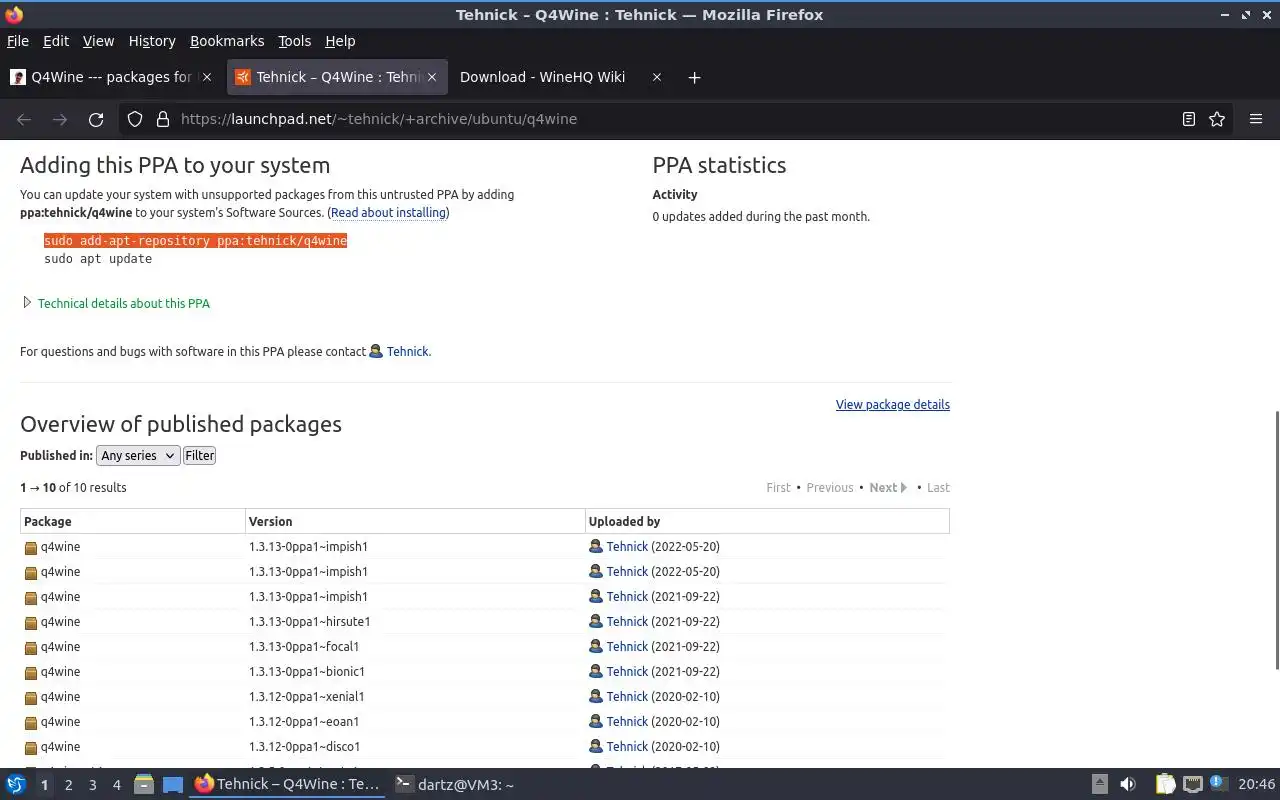1280x800 pixels.
Task: Open the Edit menu
Action: tap(56, 41)
